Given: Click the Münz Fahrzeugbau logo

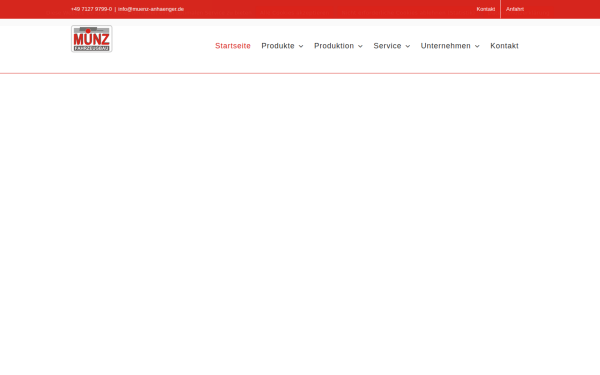Looking at the screenshot, I should pyautogui.click(x=91, y=39).
